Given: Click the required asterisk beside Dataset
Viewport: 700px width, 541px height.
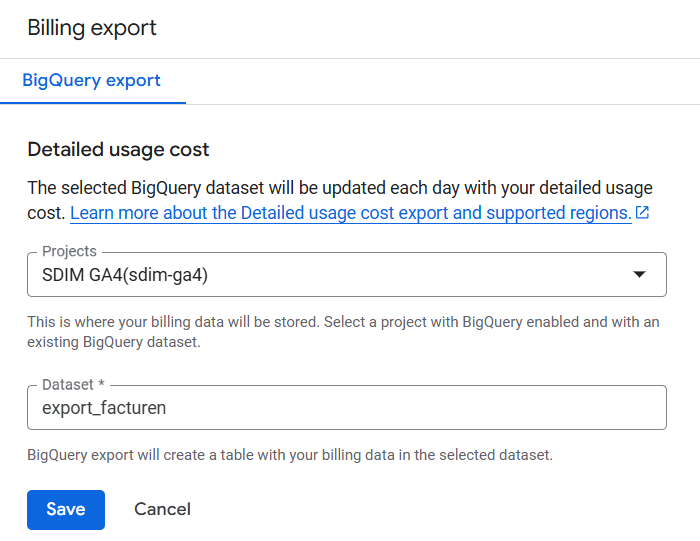Looking at the screenshot, I should point(101,383).
